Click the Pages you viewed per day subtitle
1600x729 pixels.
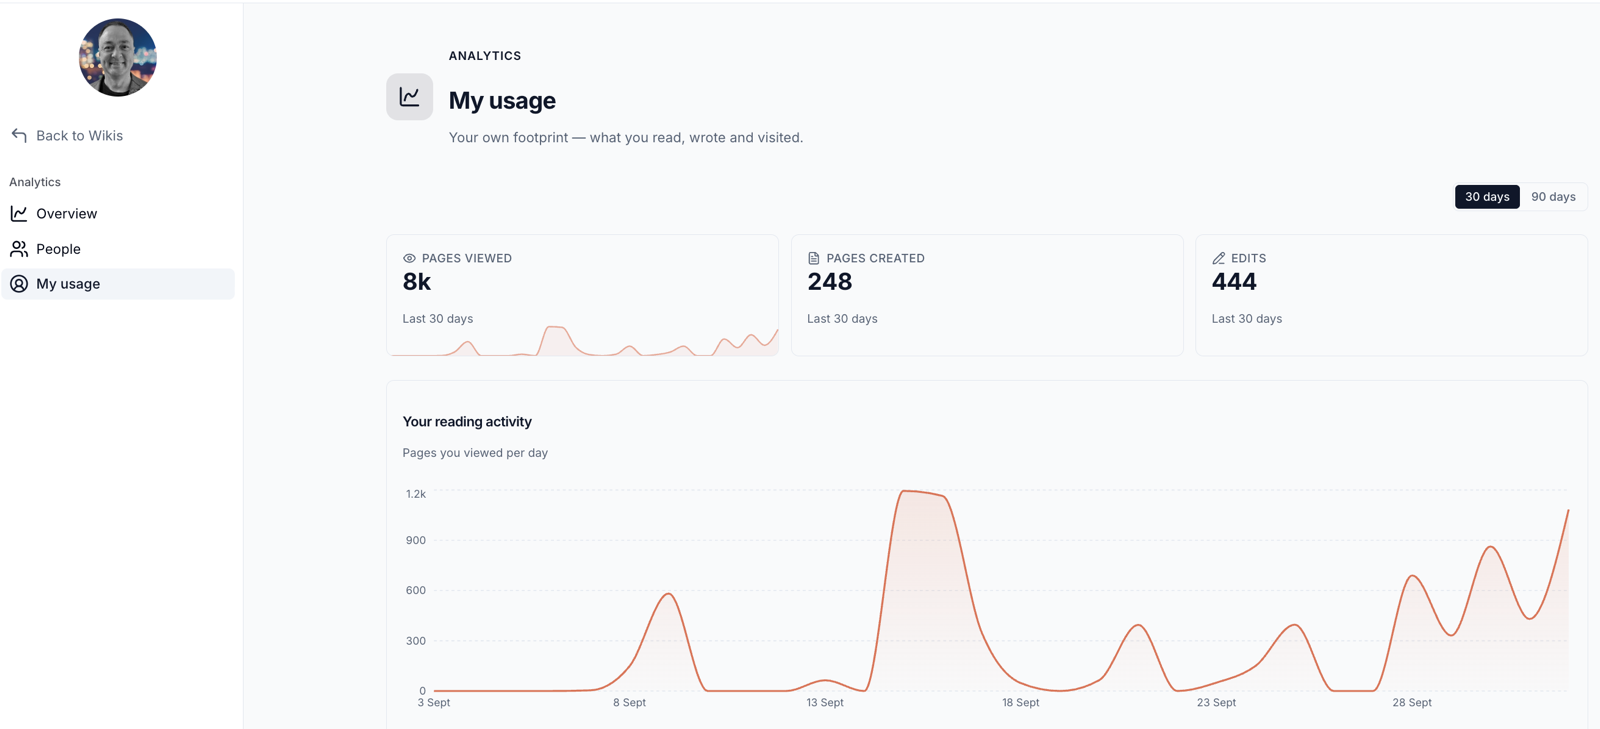click(x=475, y=453)
